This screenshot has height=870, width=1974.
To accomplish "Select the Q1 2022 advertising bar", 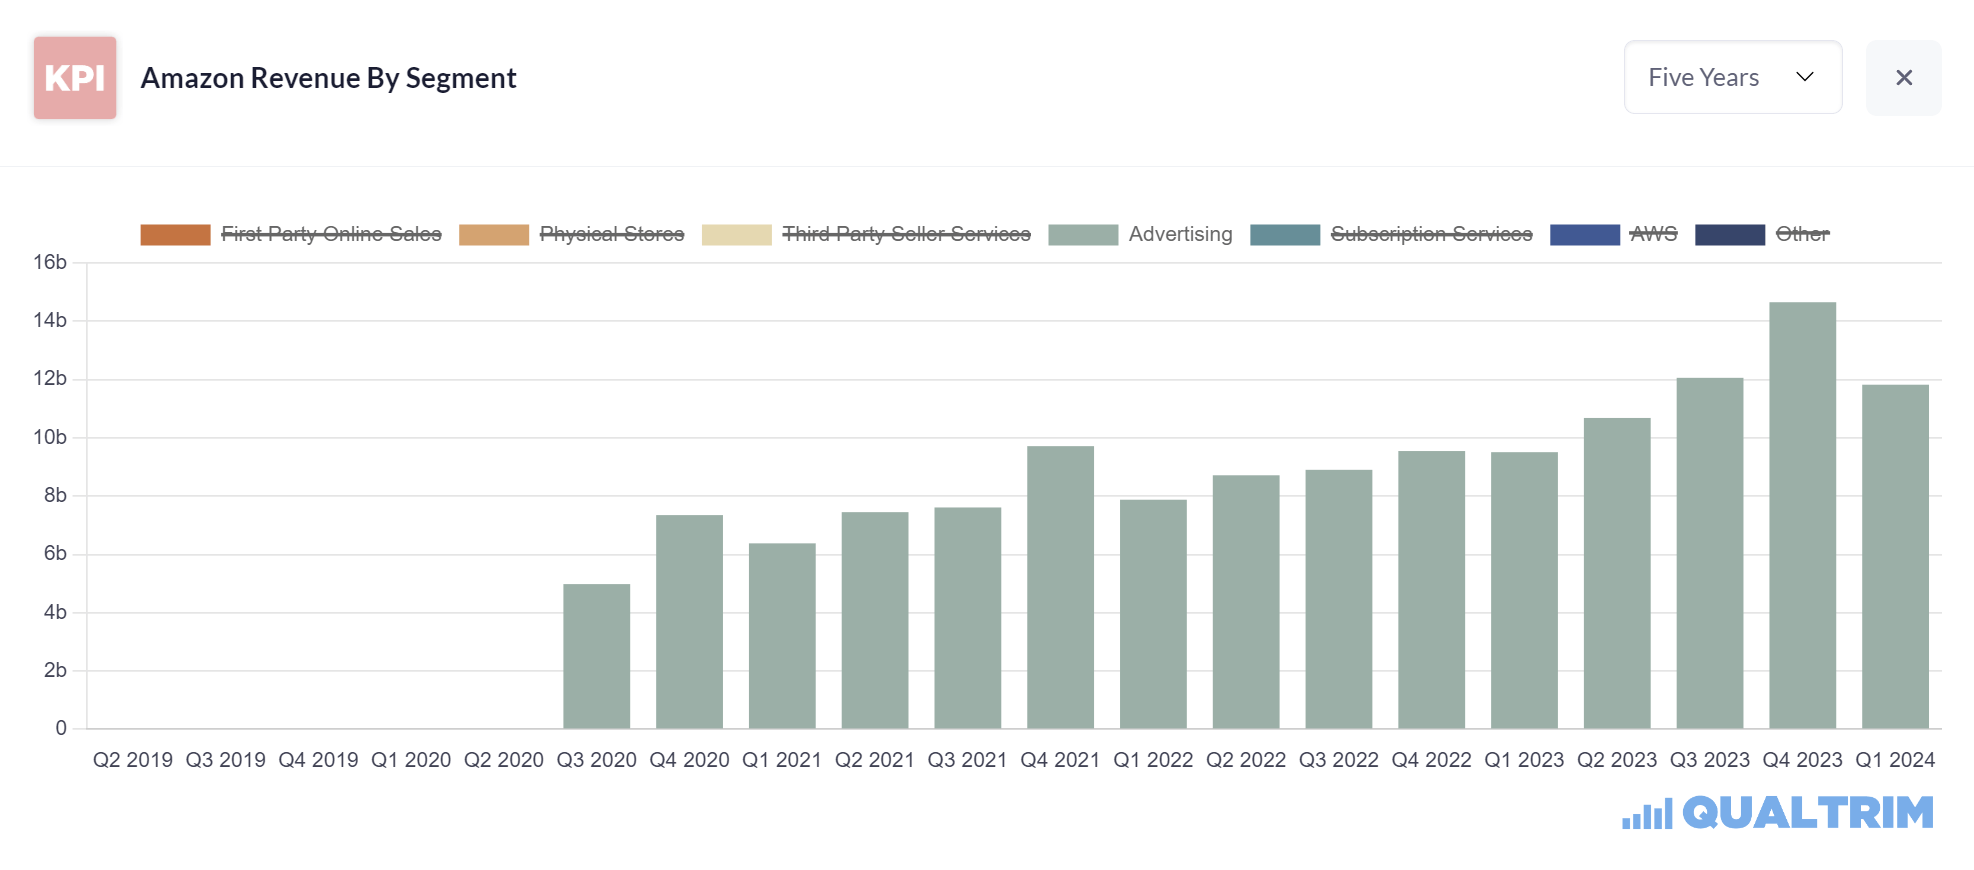I will (x=1153, y=614).
